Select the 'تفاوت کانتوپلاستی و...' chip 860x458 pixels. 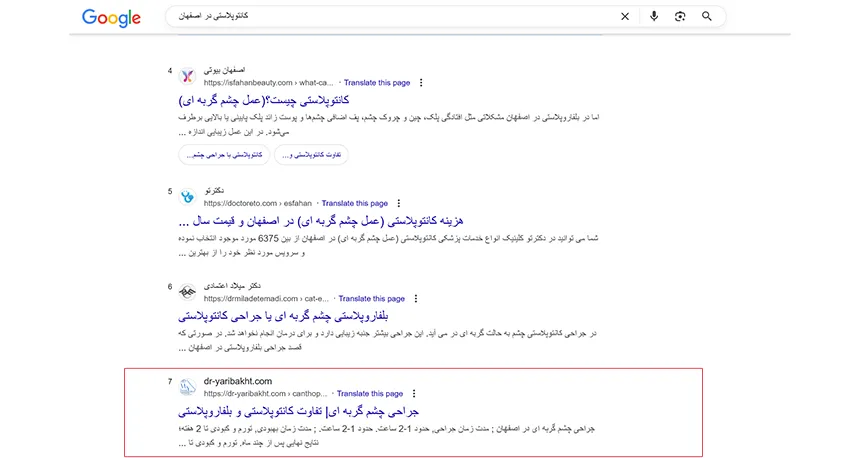(x=307, y=155)
